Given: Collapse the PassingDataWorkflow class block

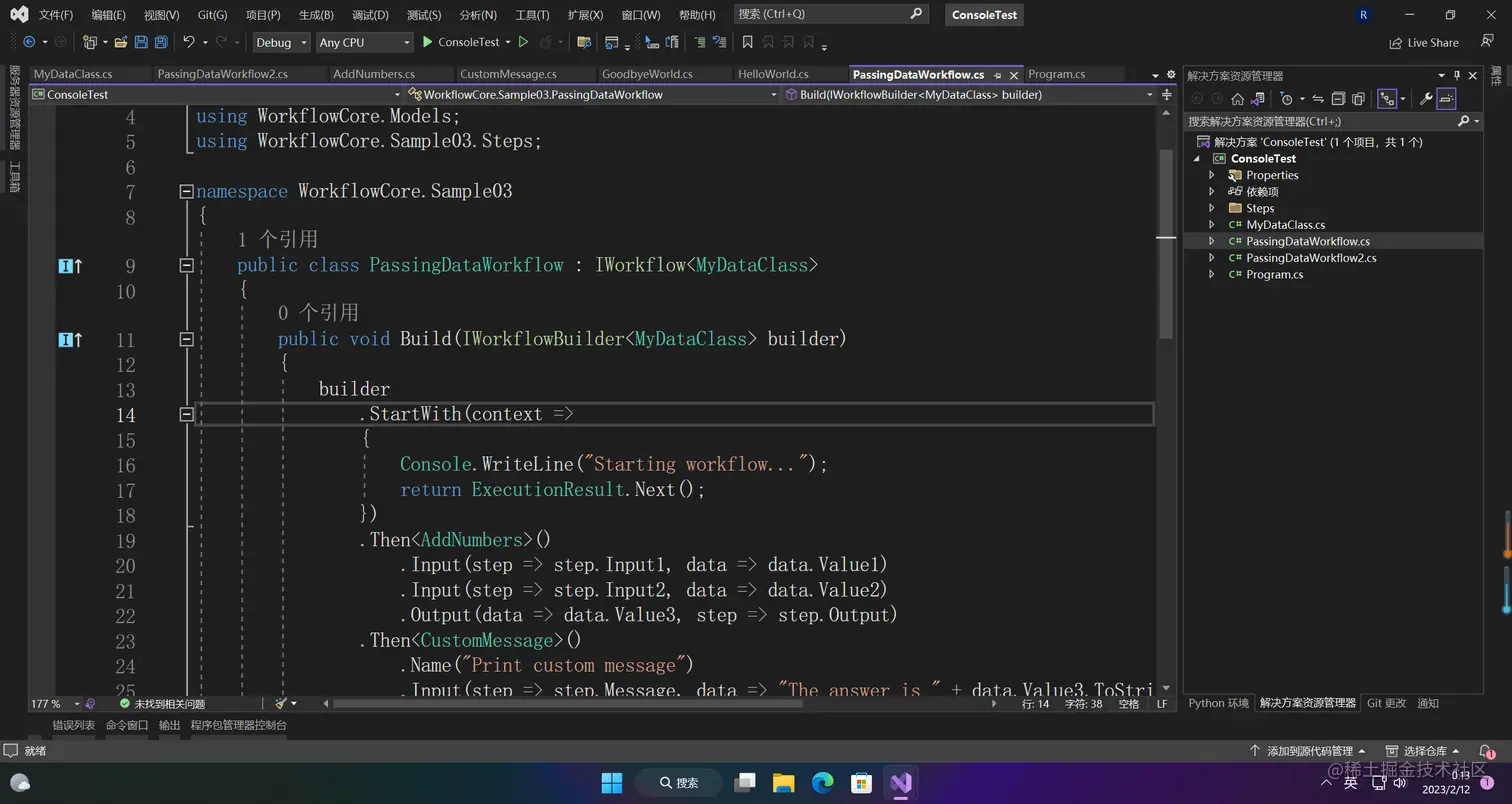Looking at the screenshot, I should coord(186,265).
